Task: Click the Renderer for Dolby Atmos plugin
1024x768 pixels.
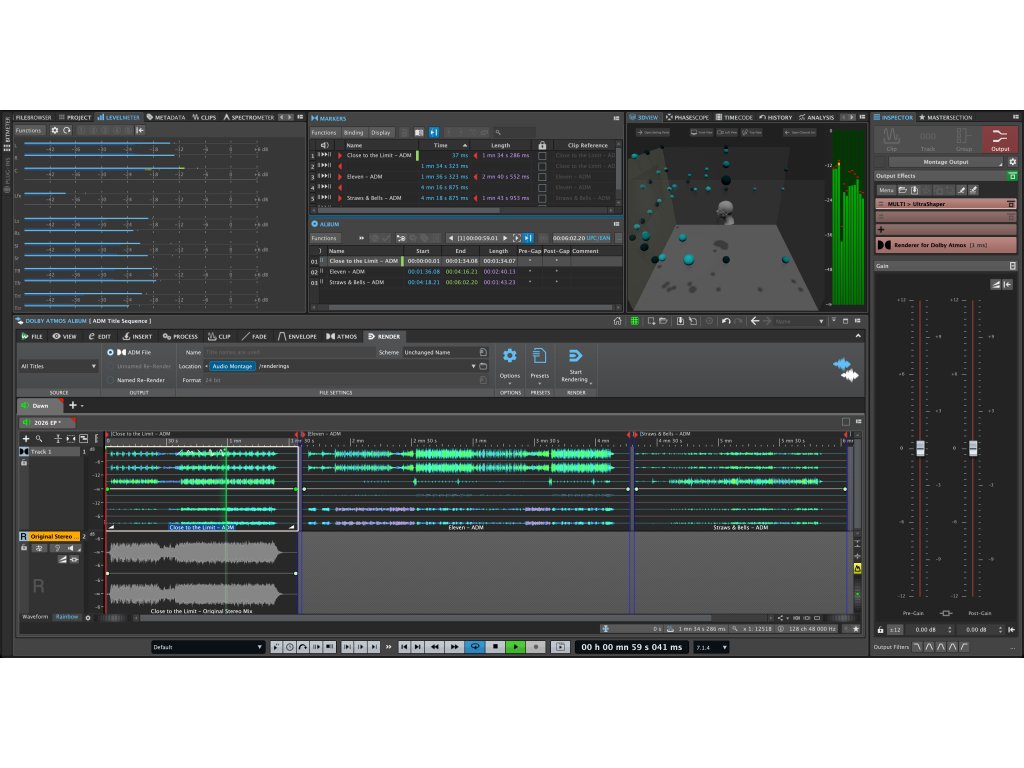Action: (945, 245)
